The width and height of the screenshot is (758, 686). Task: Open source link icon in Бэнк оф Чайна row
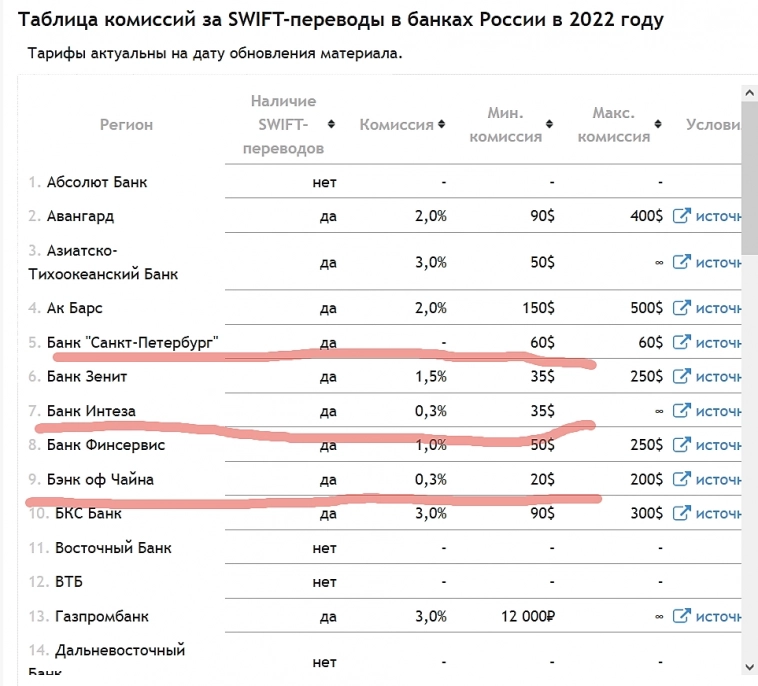tap(682, 479)
